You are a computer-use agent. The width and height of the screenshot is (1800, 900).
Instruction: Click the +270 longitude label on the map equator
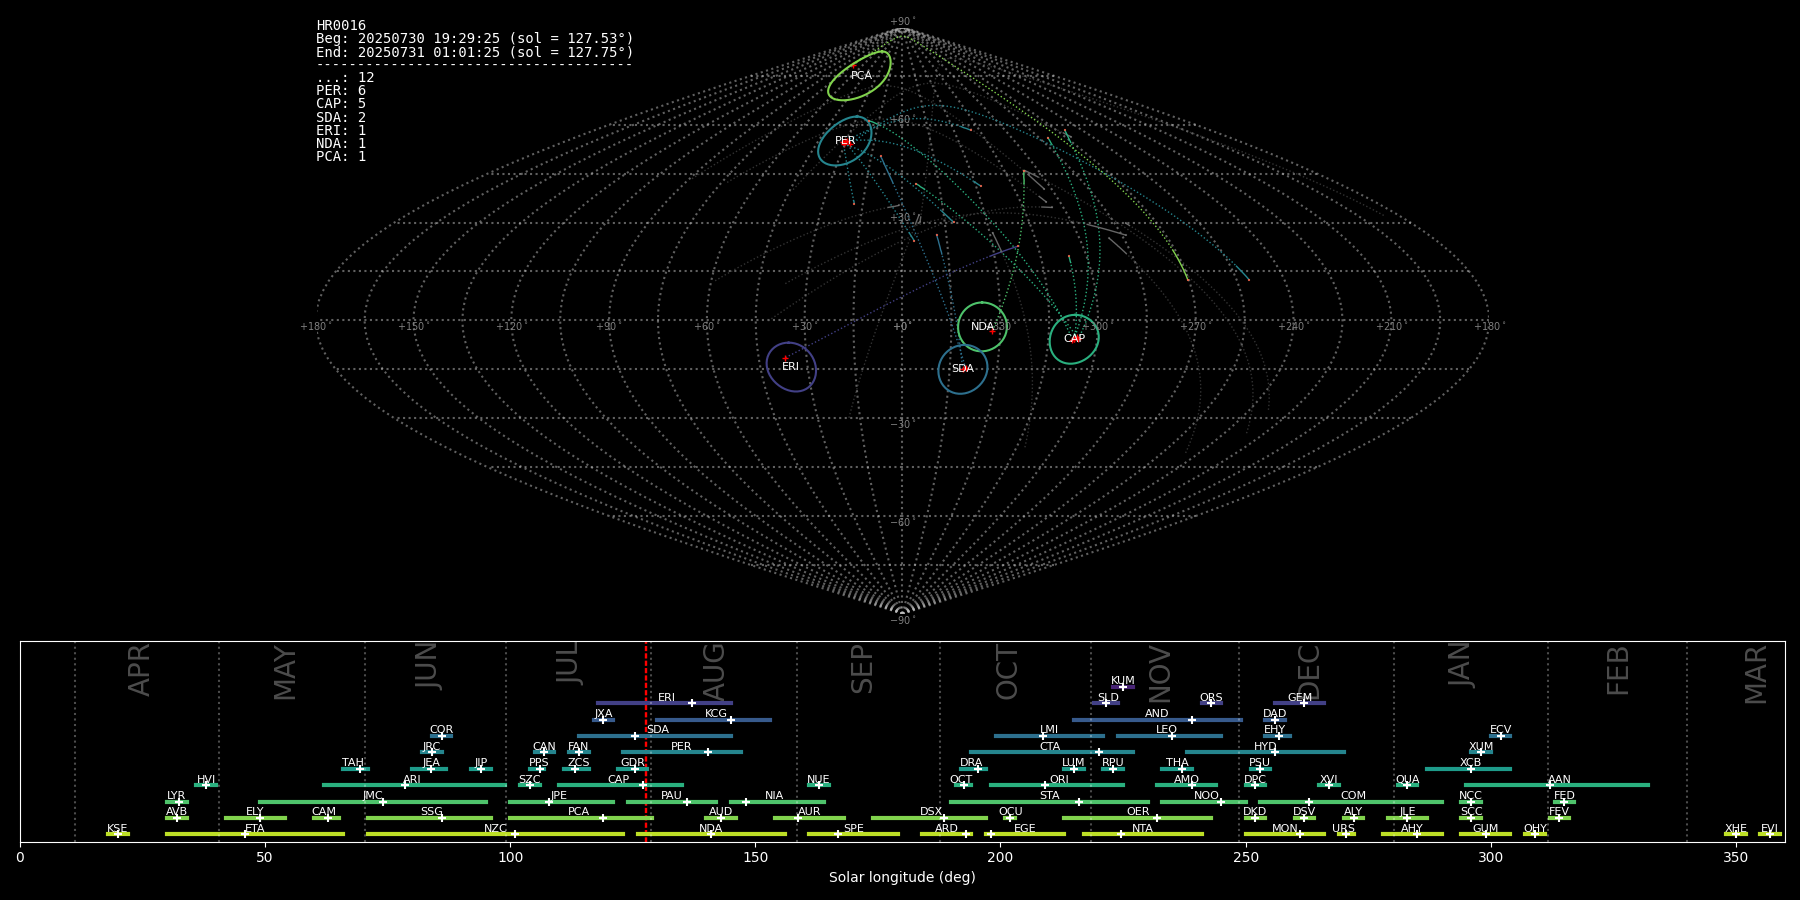(x=1193, y=327)
